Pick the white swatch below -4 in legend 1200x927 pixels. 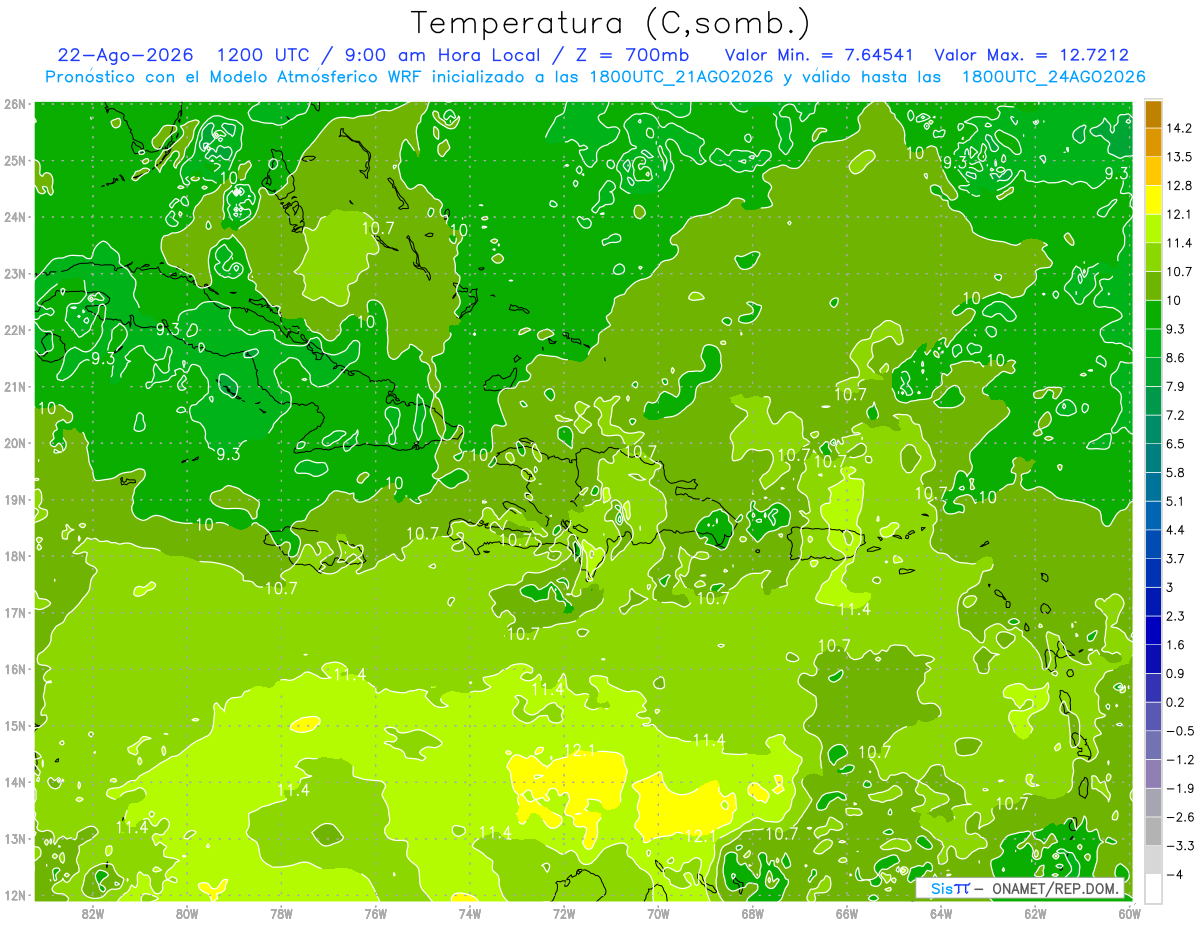(1153, 888)
